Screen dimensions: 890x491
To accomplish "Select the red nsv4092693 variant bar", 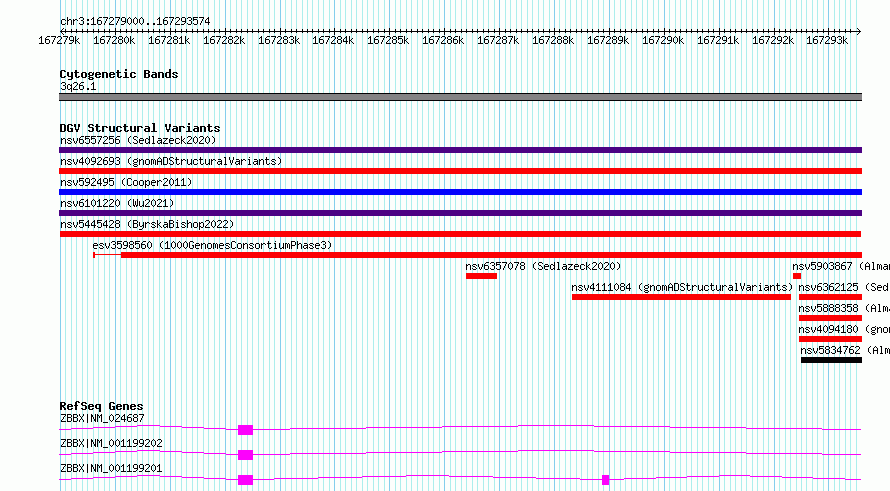I will pos(460,171).
